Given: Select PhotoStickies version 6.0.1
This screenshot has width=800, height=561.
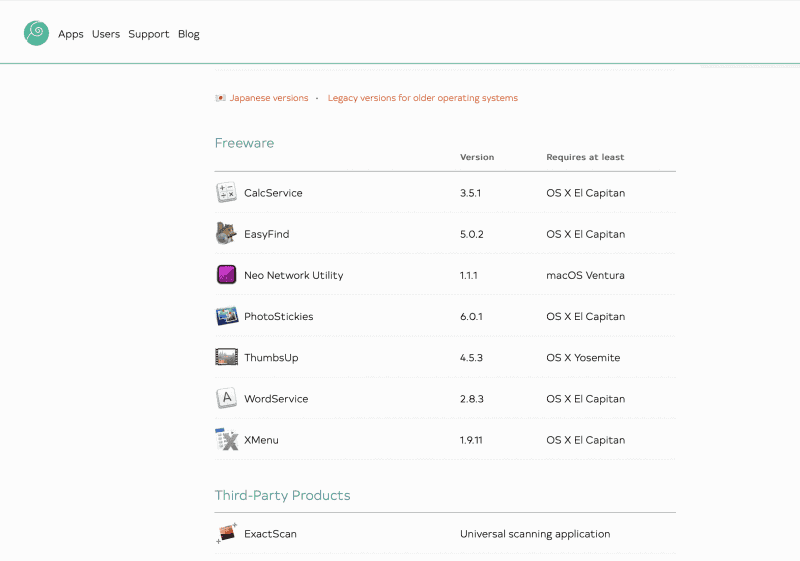Looking at the screenshot, I should 471,316.
